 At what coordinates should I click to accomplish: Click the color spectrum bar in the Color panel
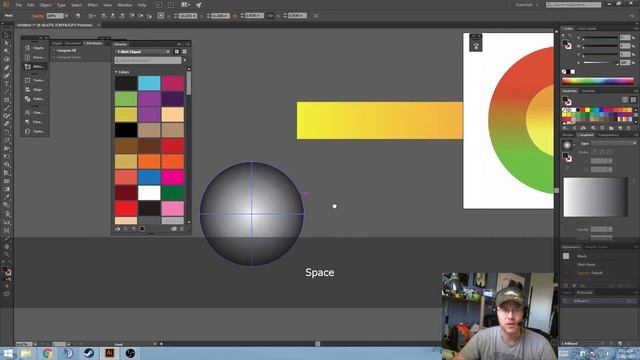click(x=598, y=81)
